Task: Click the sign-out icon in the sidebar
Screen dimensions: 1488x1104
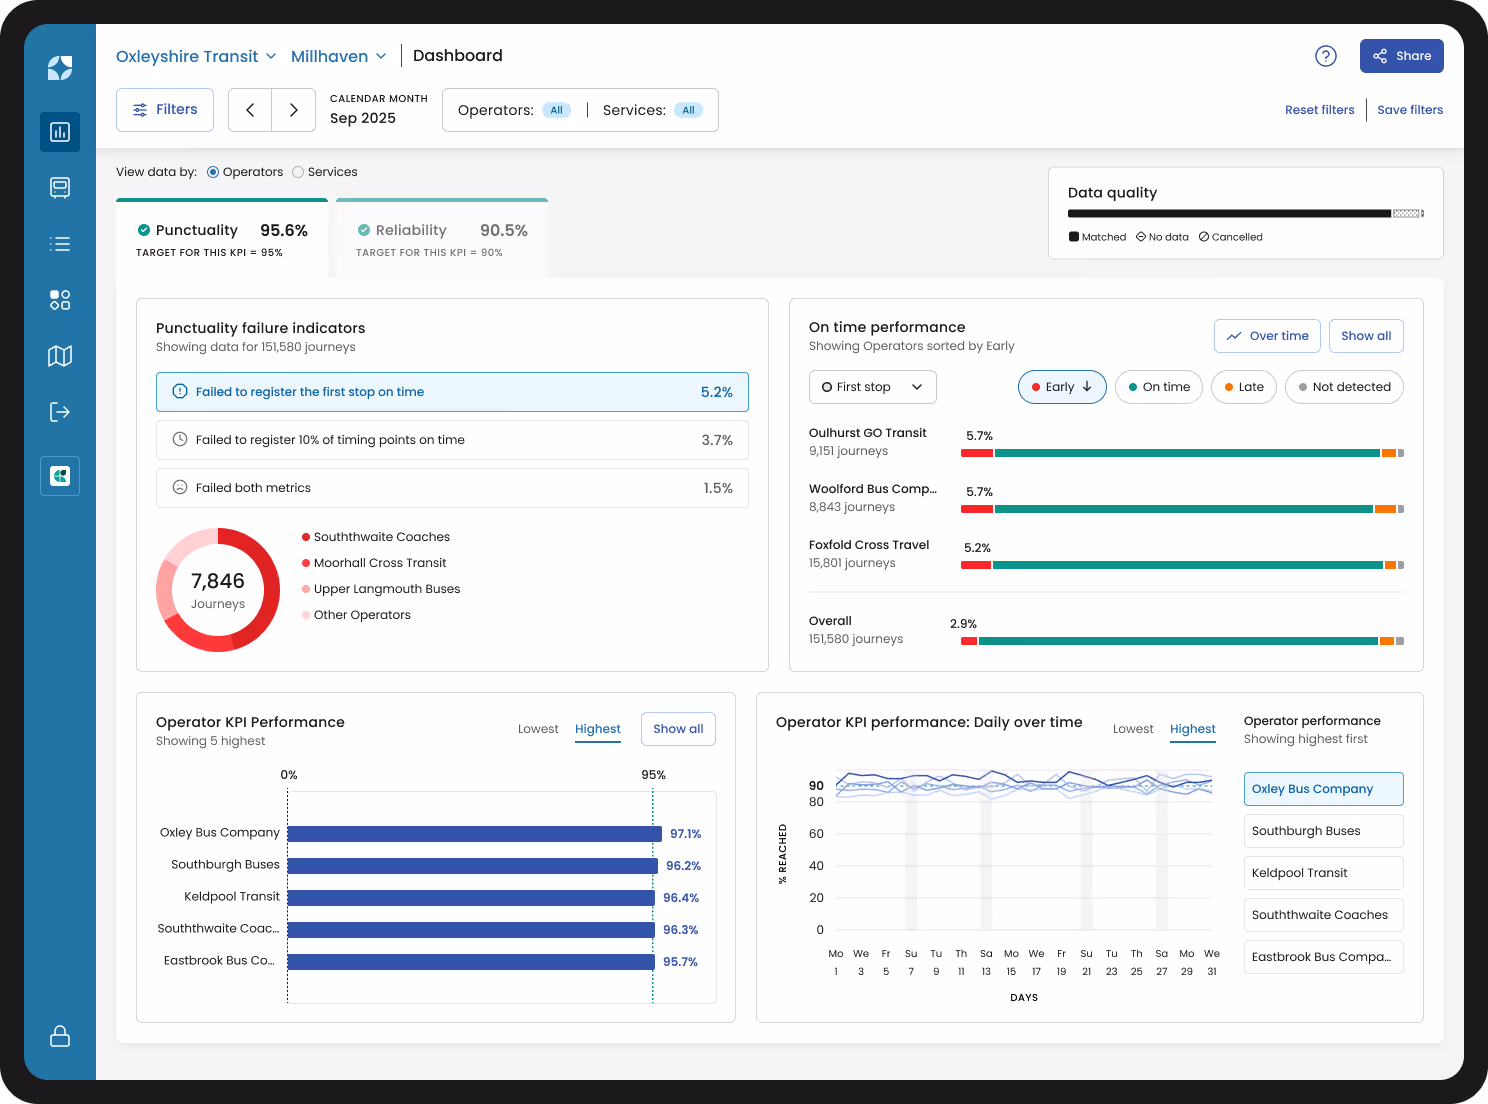Action: [x=59, y=411]
